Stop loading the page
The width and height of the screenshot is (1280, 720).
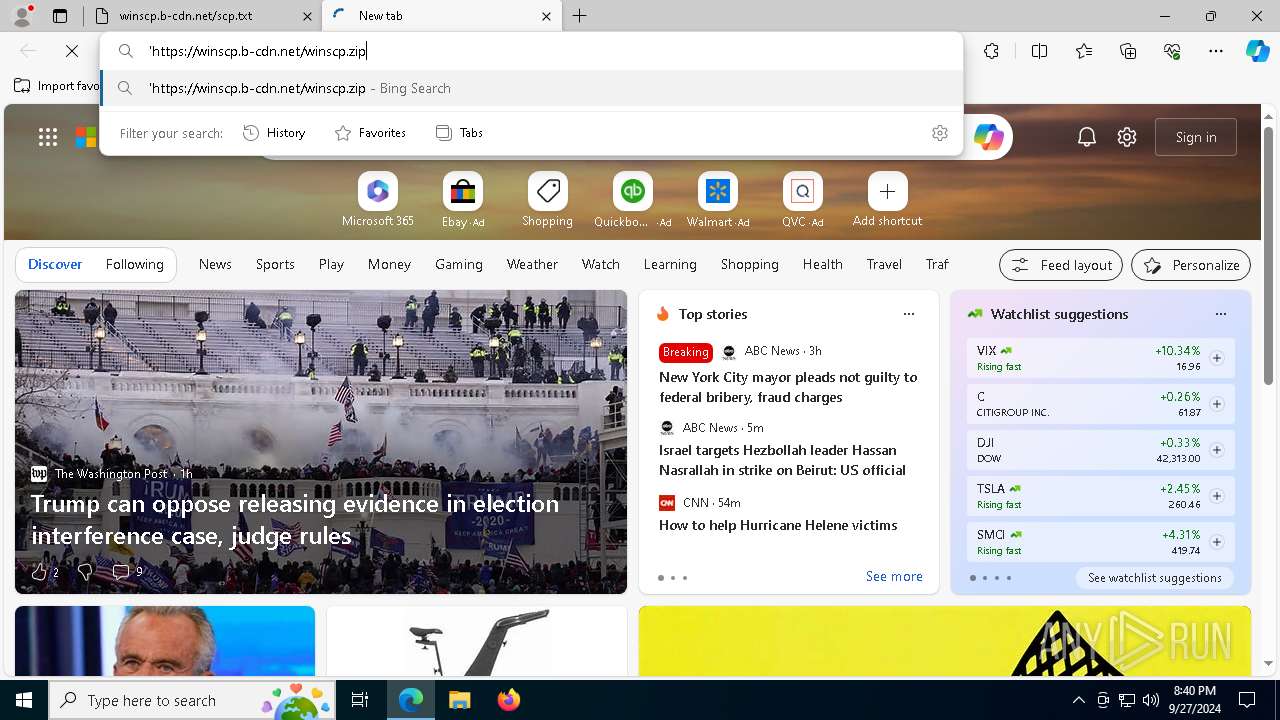coord(72,51)
